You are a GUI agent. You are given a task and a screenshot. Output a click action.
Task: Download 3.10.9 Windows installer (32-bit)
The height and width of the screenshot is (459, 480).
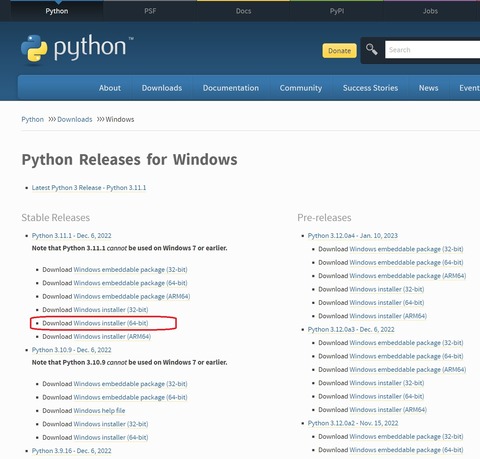[111, 424]
